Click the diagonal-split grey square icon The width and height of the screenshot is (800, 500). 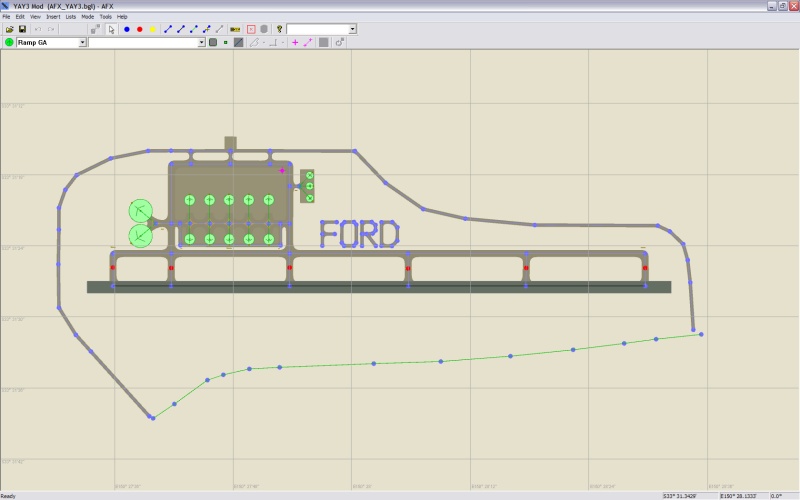[238, 42]
